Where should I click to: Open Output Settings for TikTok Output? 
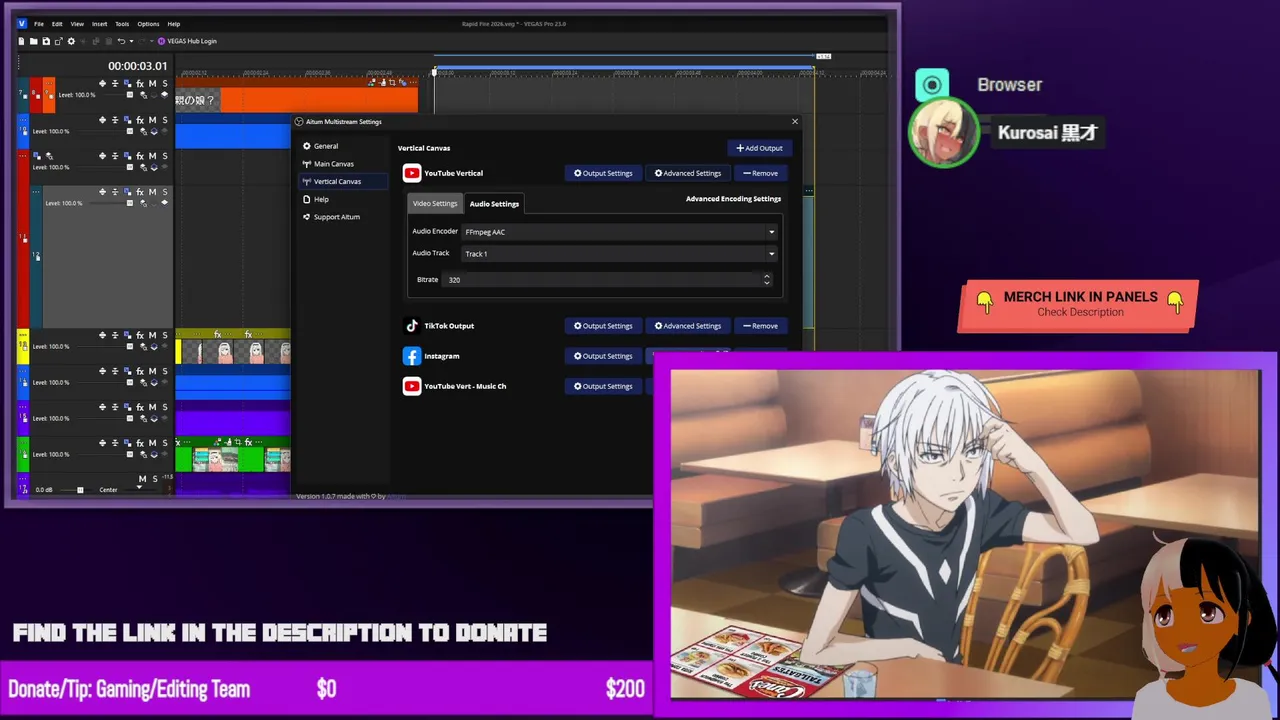point(603,326)
